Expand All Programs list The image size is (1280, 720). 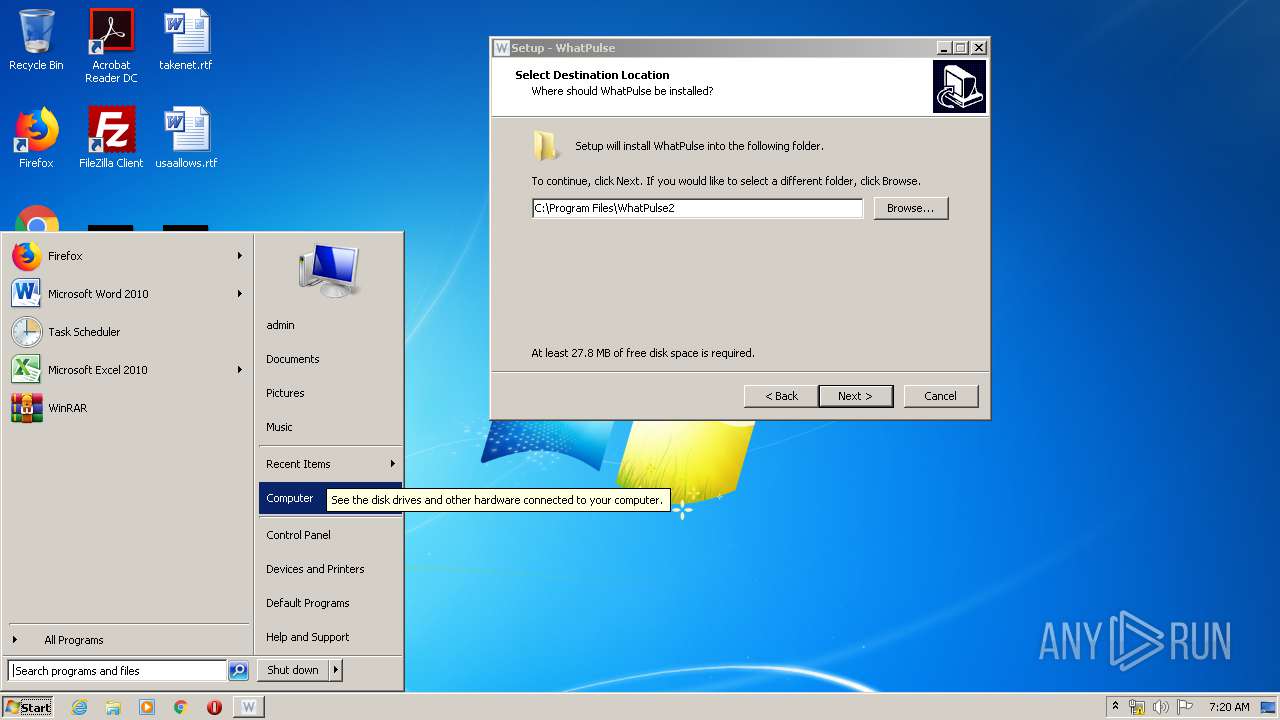pos(127,640)
